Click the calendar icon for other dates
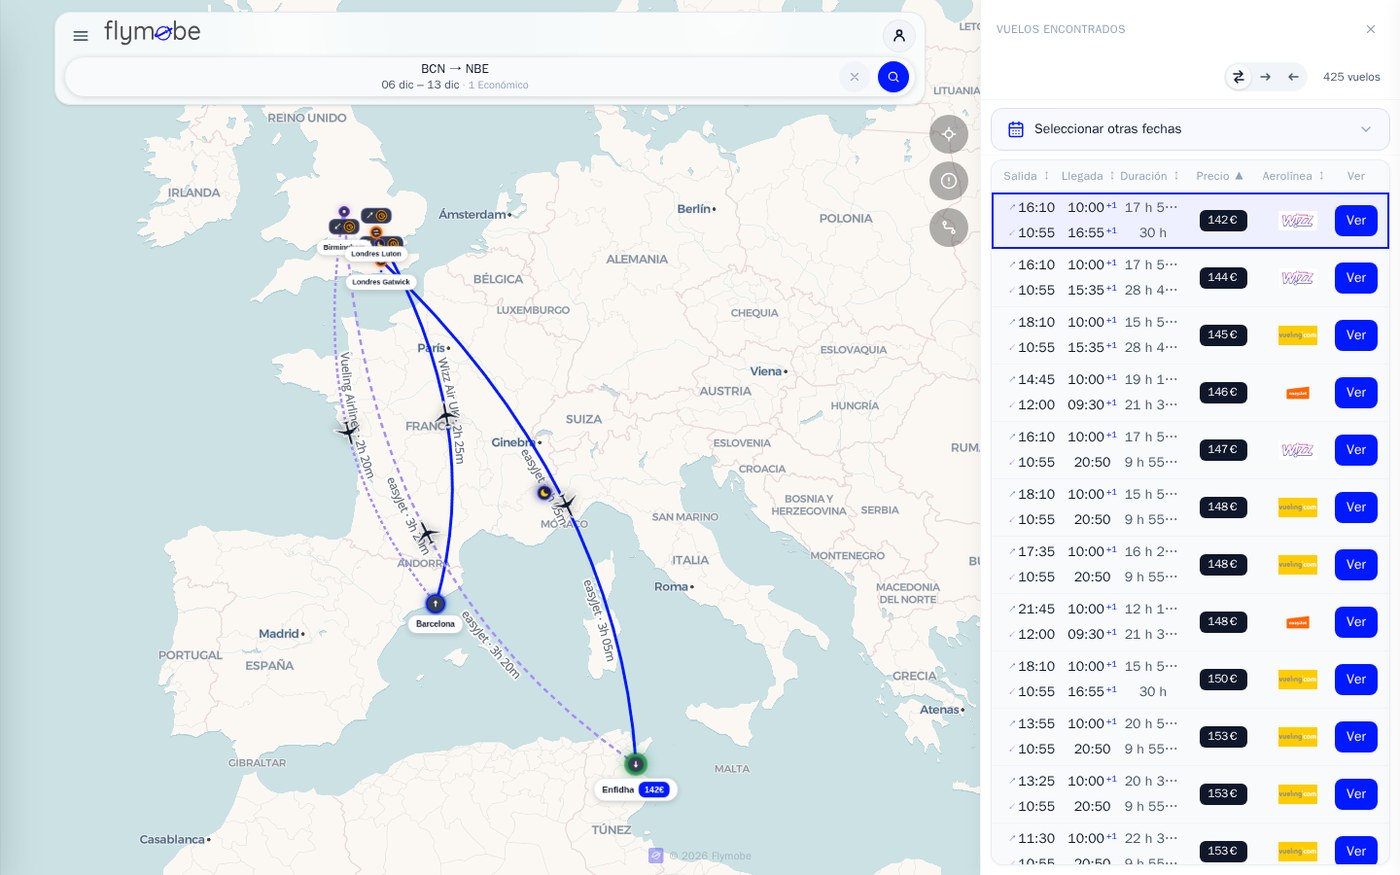 pyautogui.click(x=1016, y=129)
